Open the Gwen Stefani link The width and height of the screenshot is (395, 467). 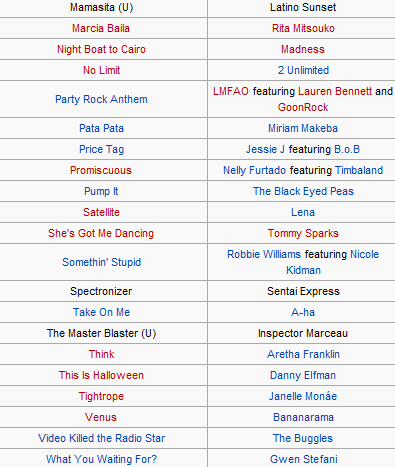coord(303,459)
